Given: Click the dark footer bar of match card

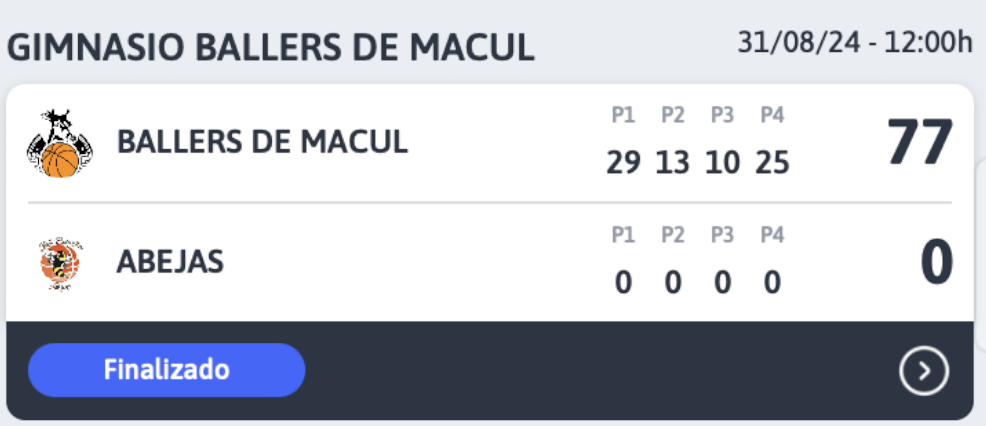Looking at the screenshot, I should [x=490, y=371].
